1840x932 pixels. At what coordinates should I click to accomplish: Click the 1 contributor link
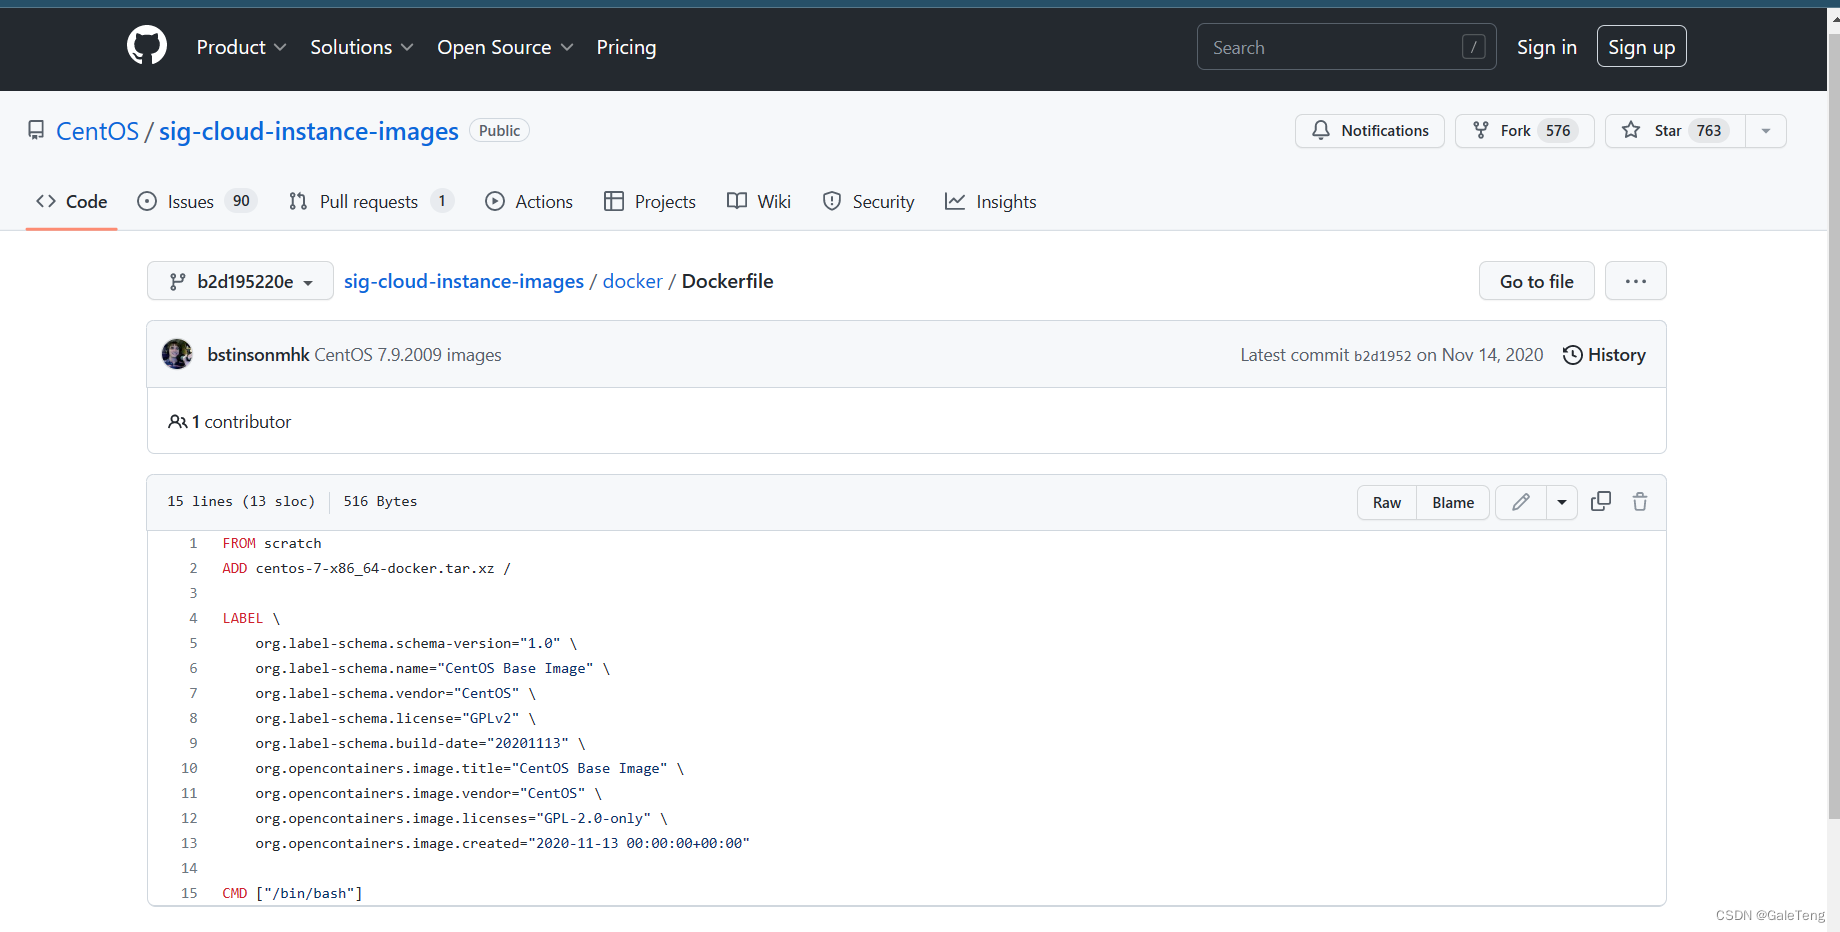(230, 422)
